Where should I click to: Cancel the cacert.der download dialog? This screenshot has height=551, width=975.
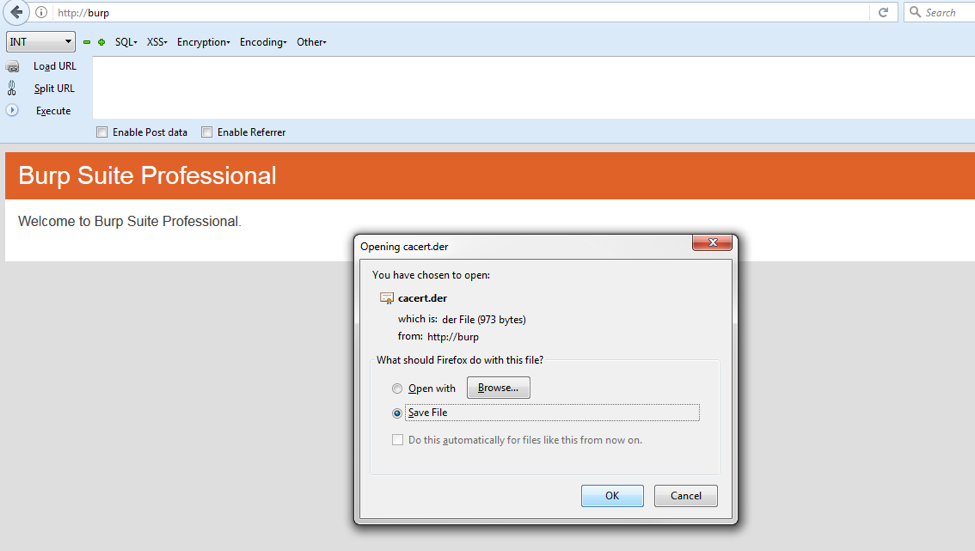point(686,496)
